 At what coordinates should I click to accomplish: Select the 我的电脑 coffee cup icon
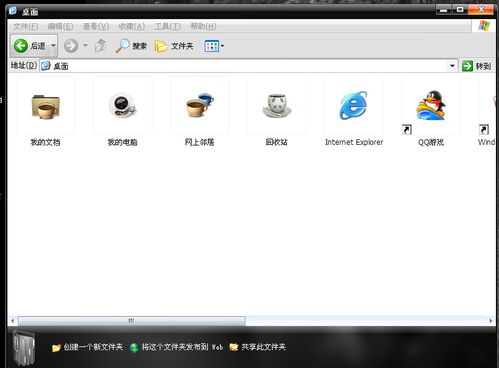pyautogui.click(x=122, y=106)
